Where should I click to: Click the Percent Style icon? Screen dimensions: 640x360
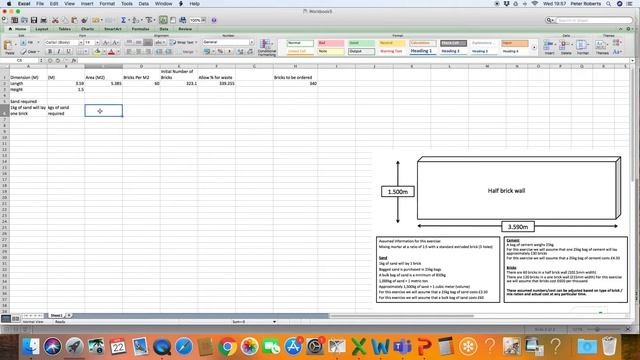pos(220,51)
